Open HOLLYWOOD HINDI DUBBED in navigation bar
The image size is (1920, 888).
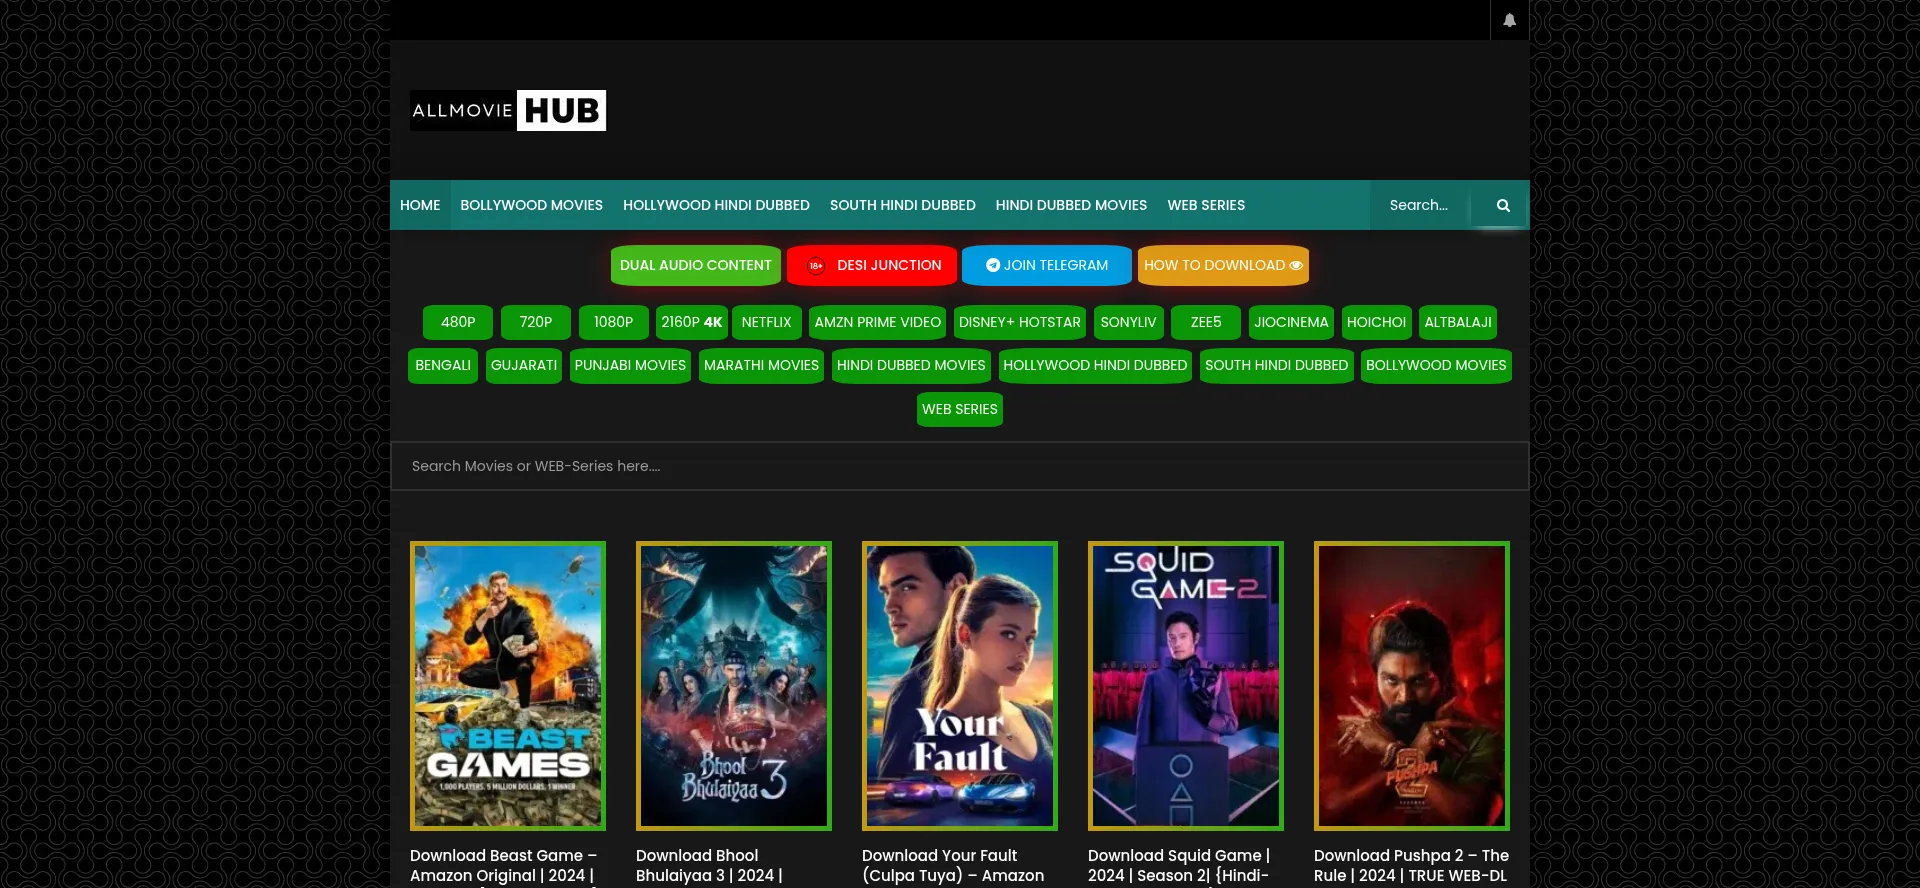click(x=716, y=205)
